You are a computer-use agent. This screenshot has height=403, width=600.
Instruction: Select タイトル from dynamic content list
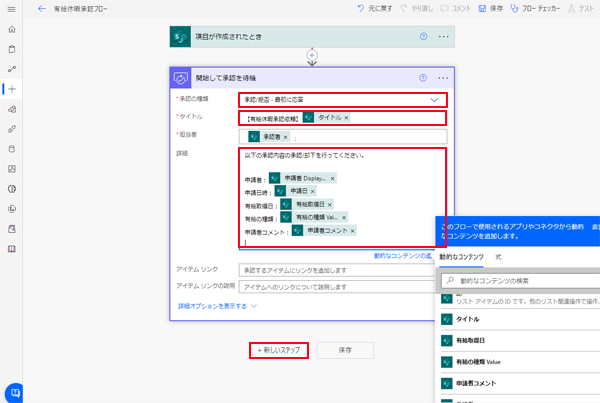520,319
